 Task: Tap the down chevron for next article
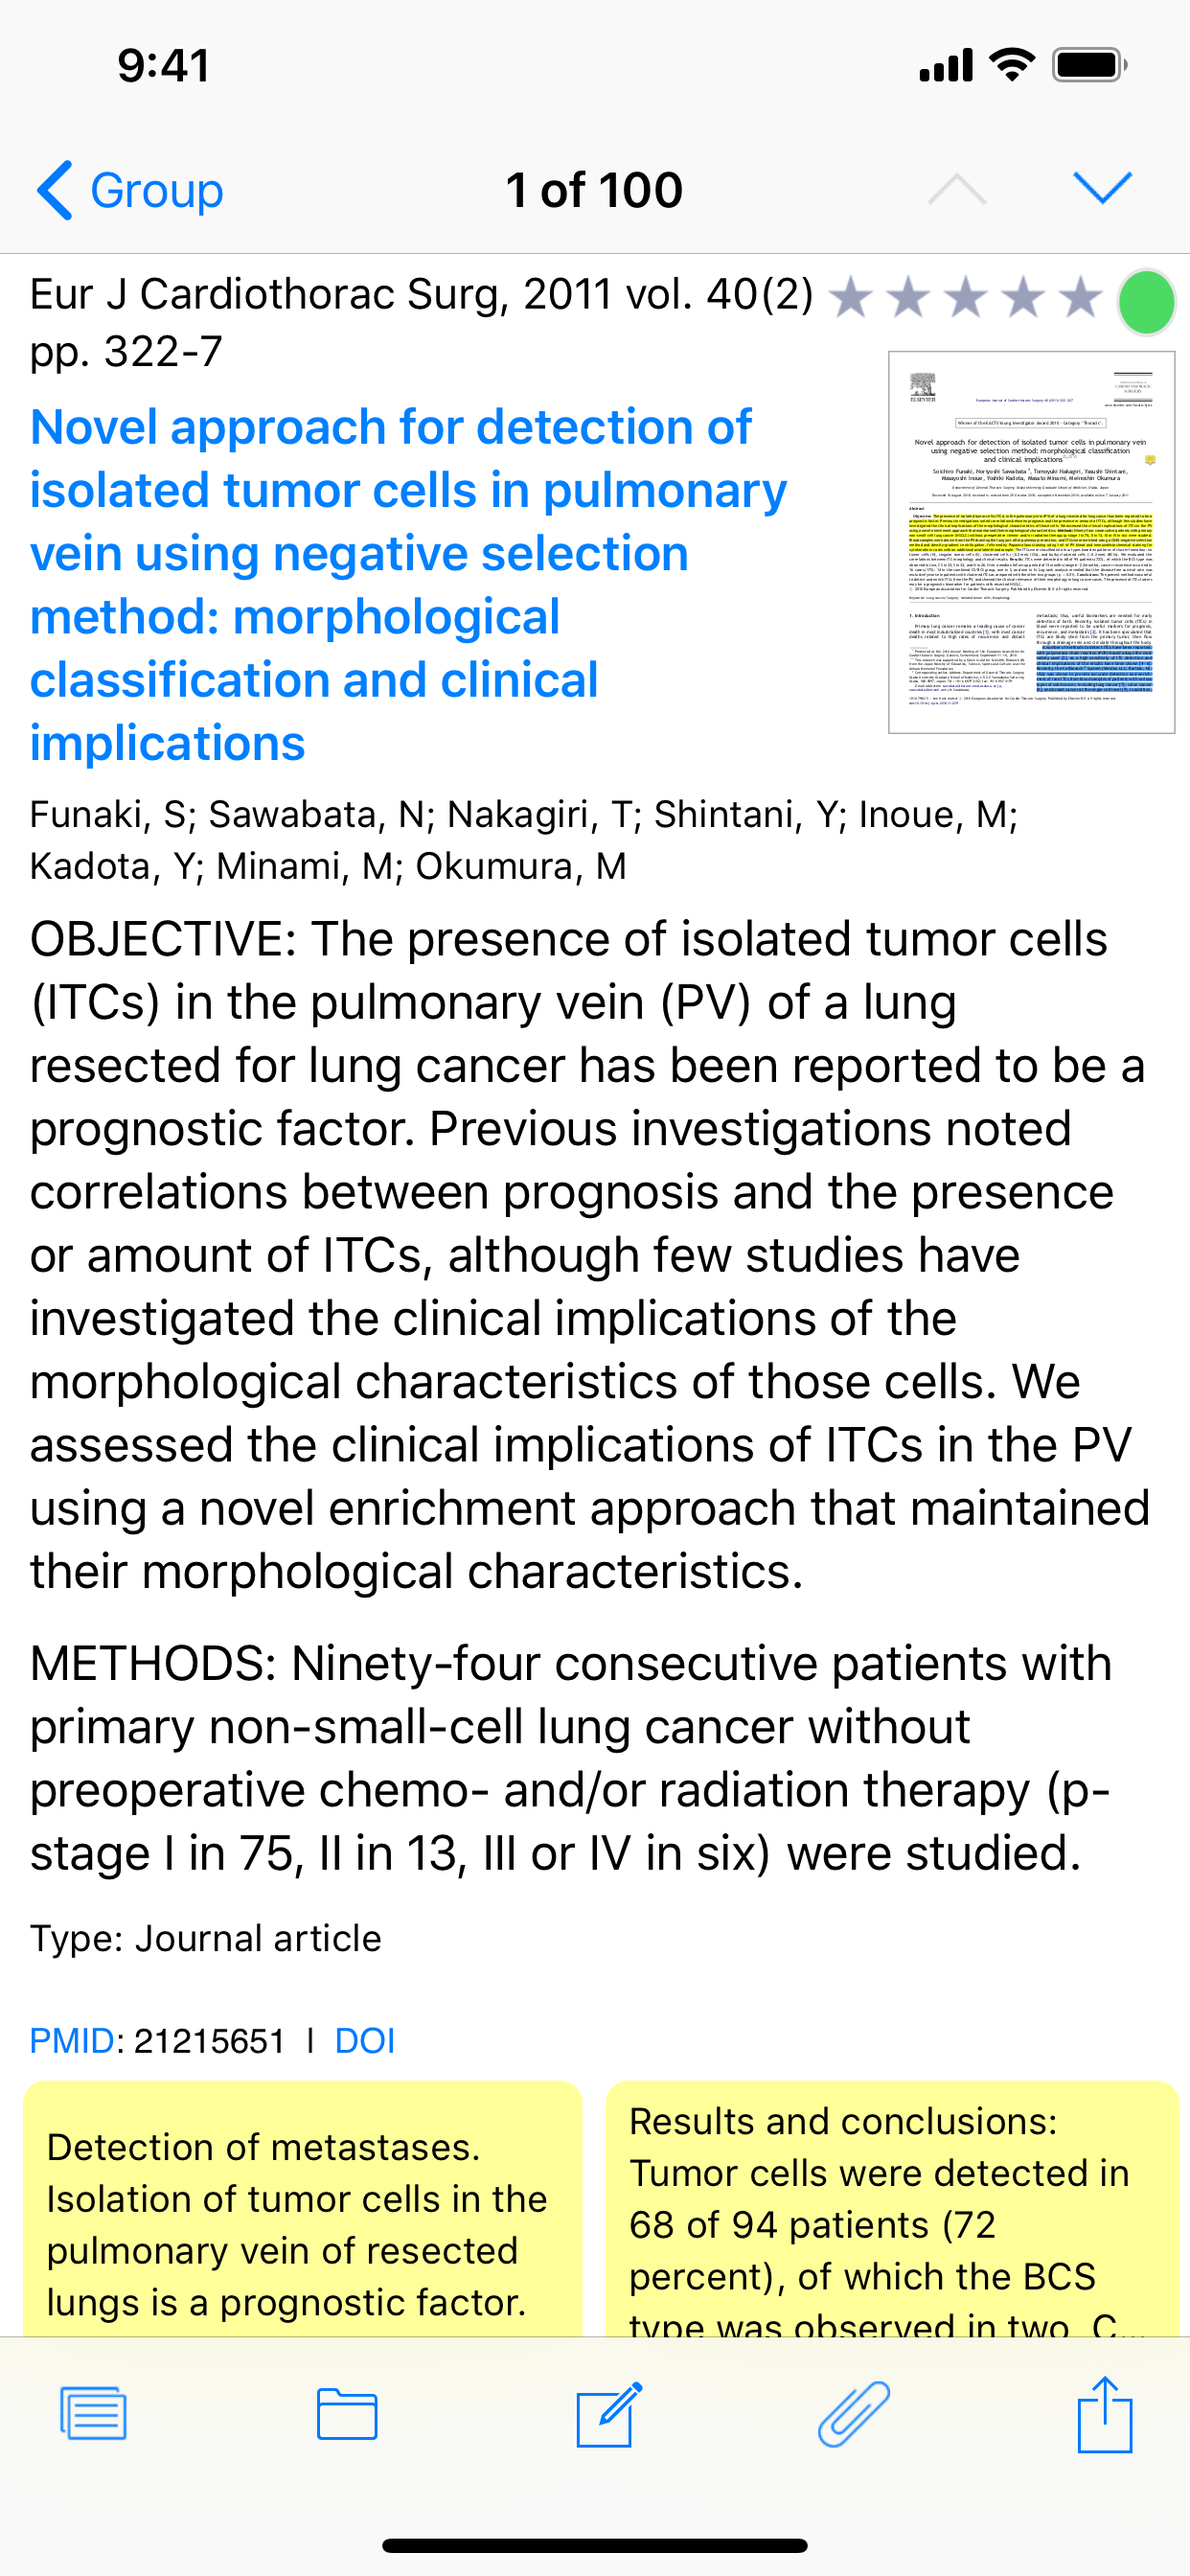coord(1101,187)
